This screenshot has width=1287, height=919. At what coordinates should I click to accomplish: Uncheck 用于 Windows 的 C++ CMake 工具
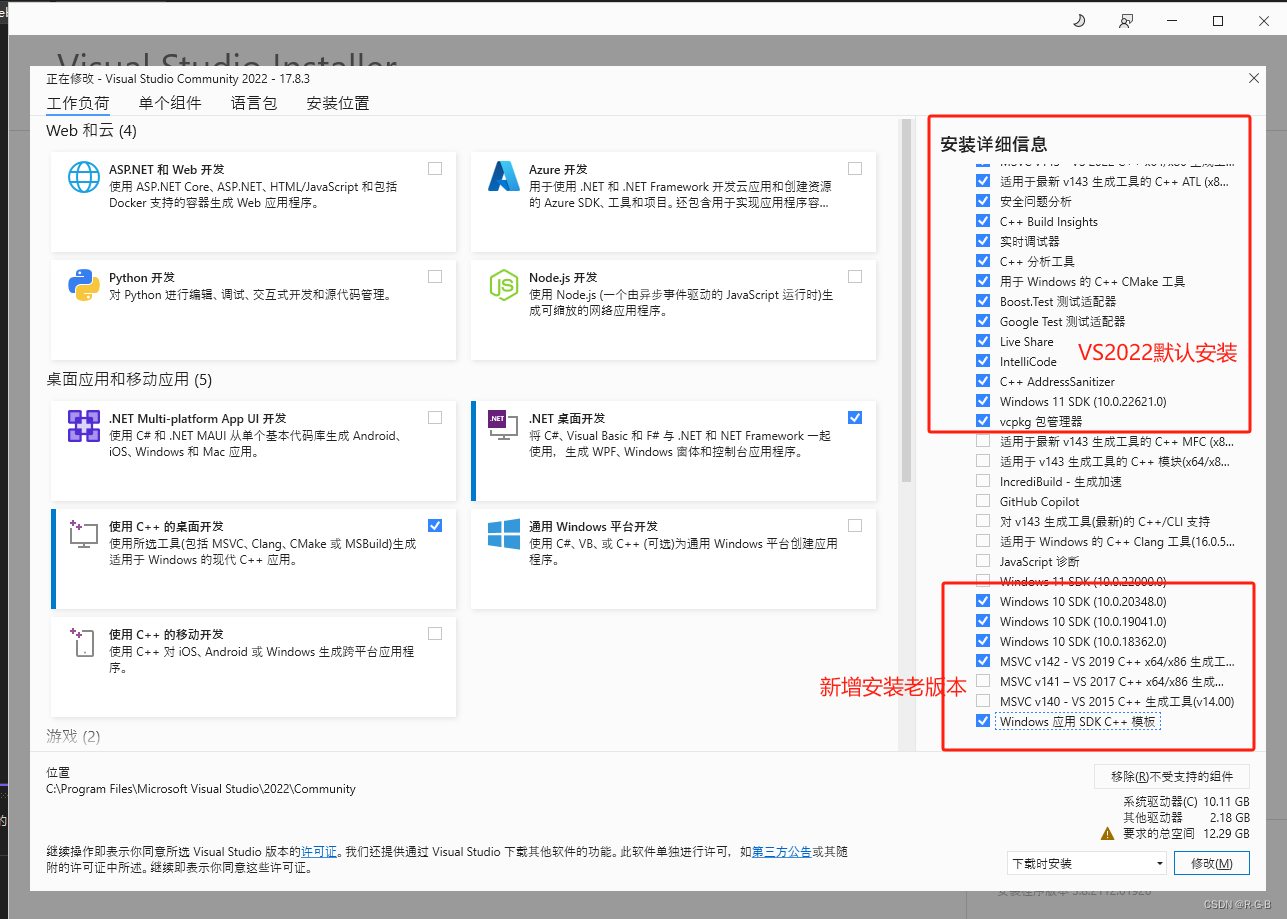[983, 281]
